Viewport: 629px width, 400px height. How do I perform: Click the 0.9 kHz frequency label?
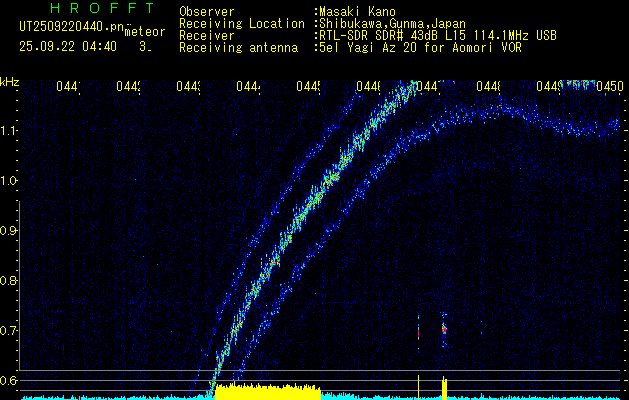[x=9, y=231]
